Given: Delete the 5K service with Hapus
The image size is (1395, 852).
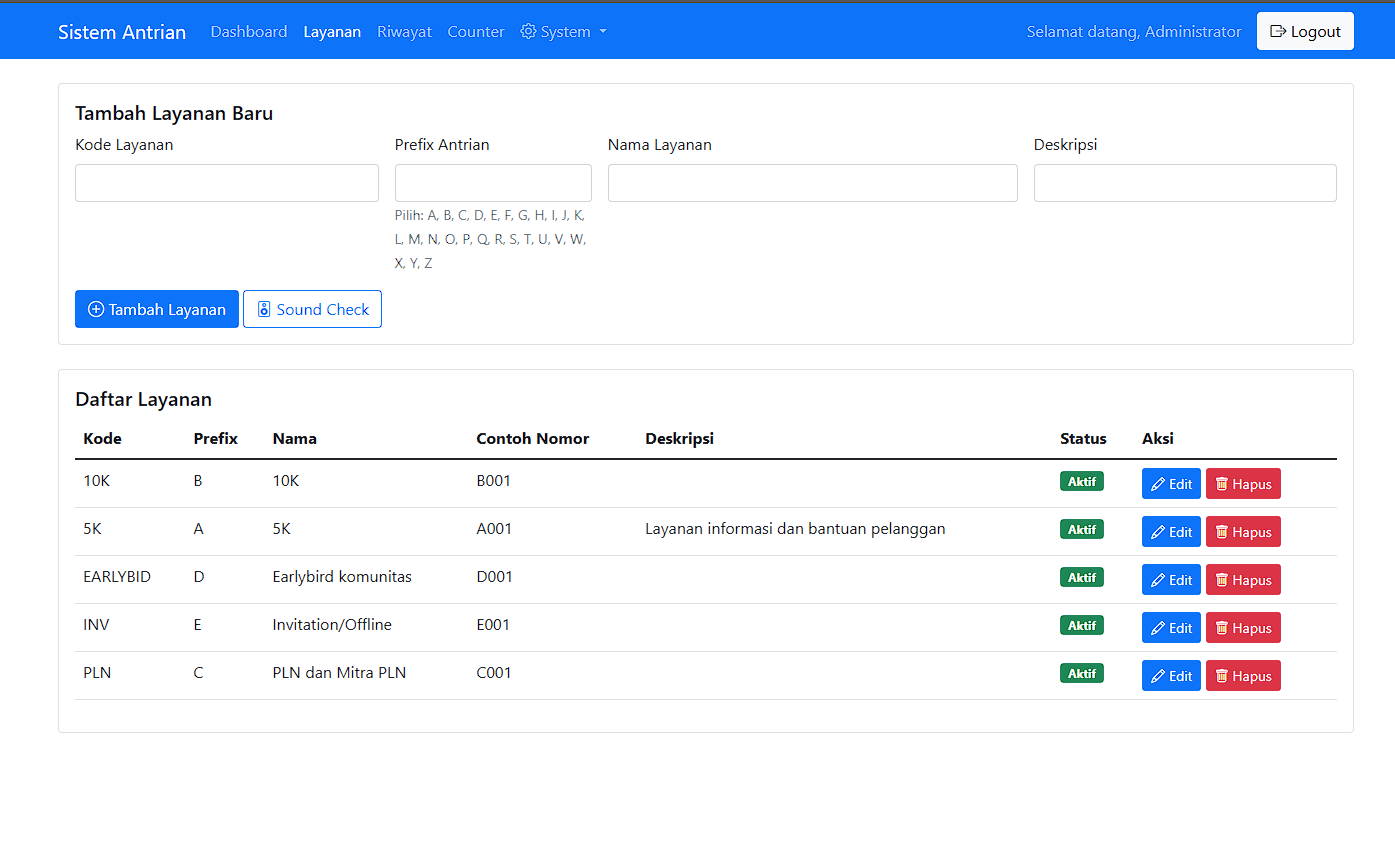Looking at the screenshot, I should pyautogui.click(x=1242, y=532).
